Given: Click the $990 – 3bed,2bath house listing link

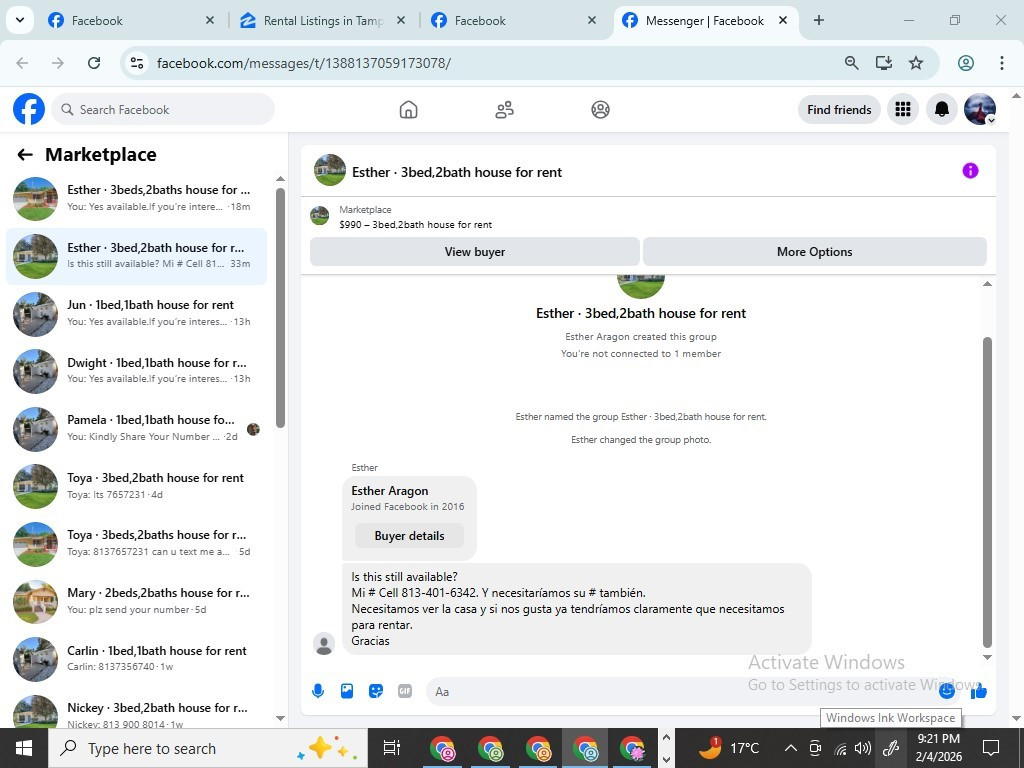Looking at the screenshot, I should click(415, 225).
